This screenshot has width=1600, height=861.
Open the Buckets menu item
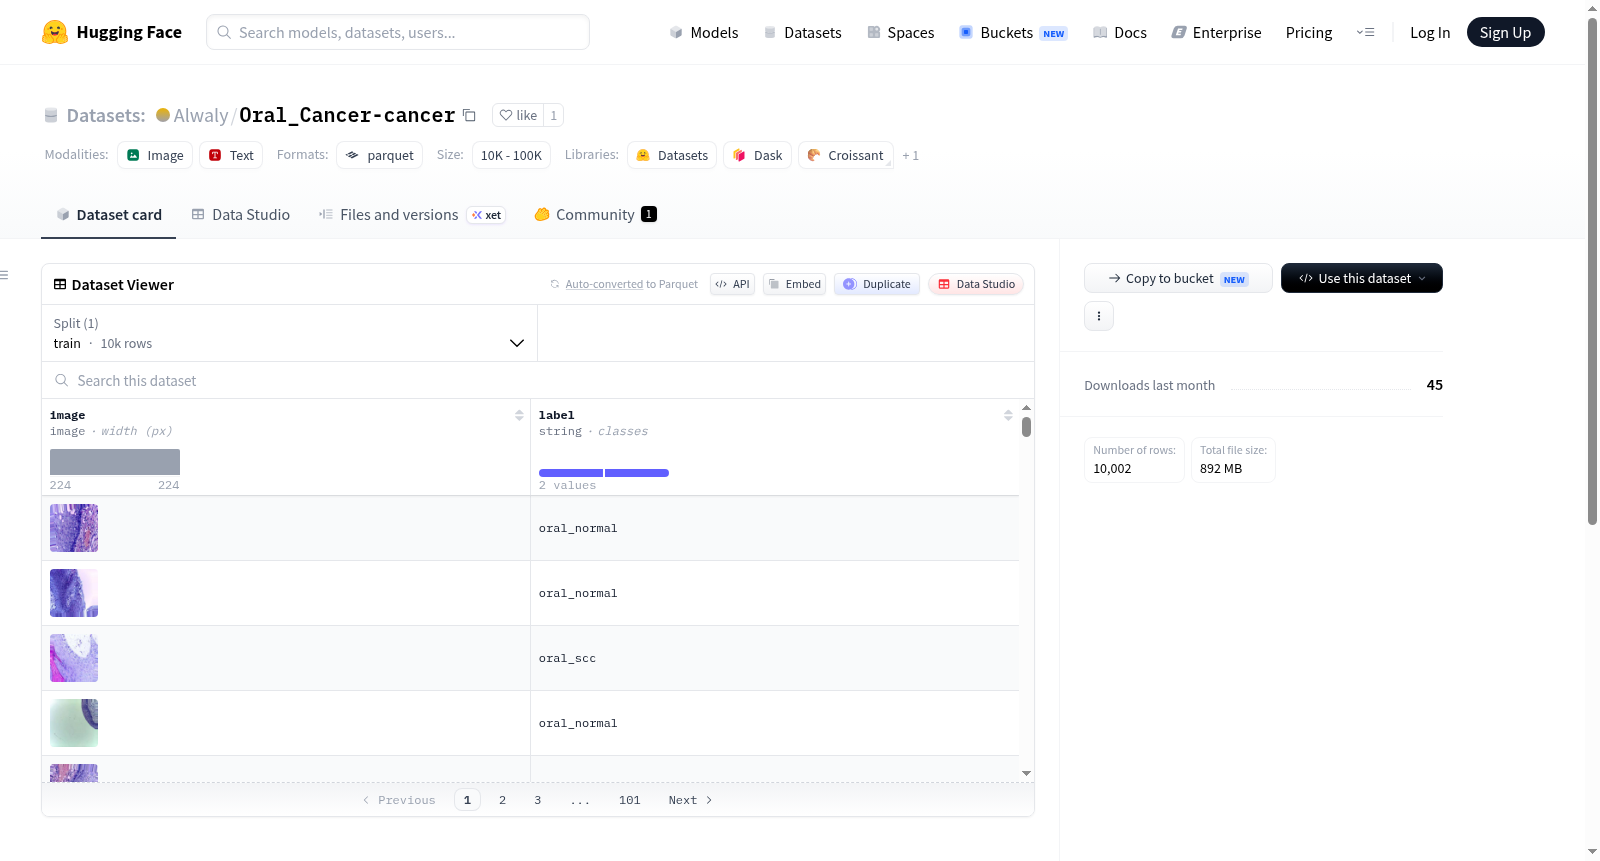coord(1013,32)
